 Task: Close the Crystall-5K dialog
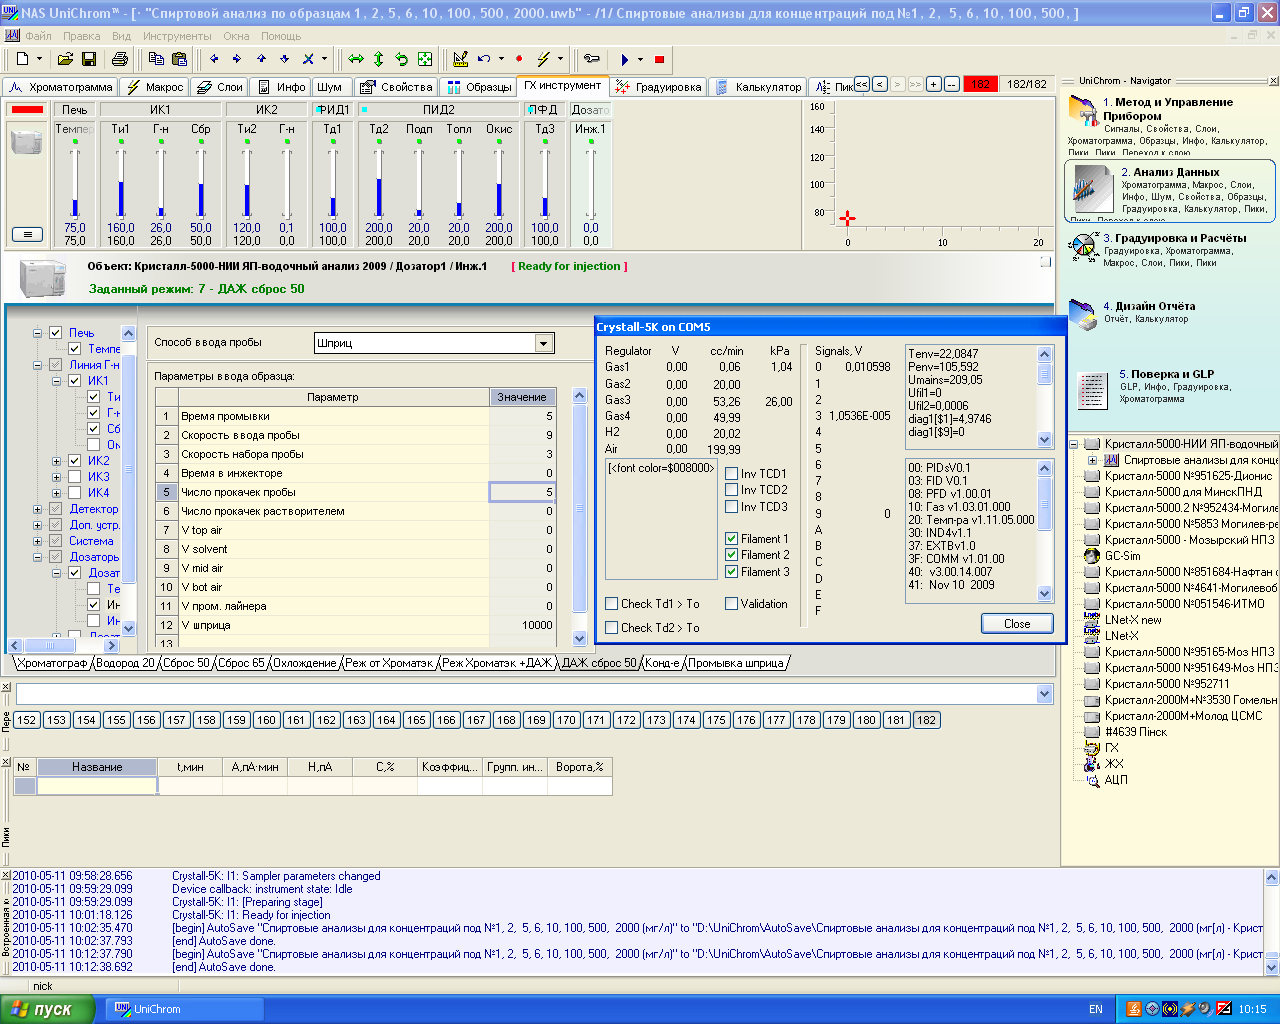(x=1016, y=623)
